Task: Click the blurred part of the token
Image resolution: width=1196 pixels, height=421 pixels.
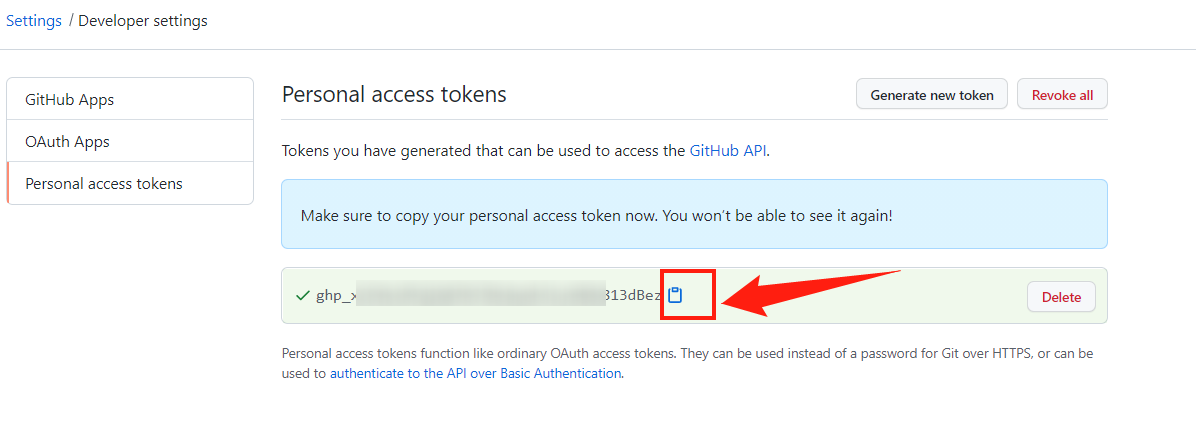Action: click(481, 296)
